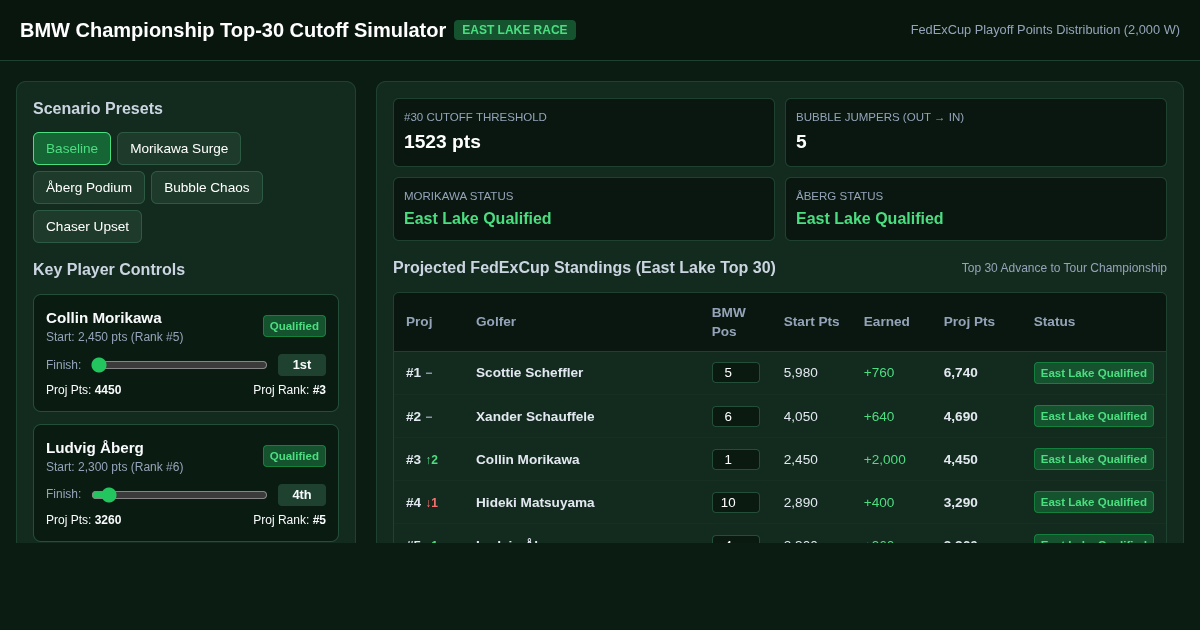
Task: Click the Projected FedExCup Standings heading
Action: 584,268
